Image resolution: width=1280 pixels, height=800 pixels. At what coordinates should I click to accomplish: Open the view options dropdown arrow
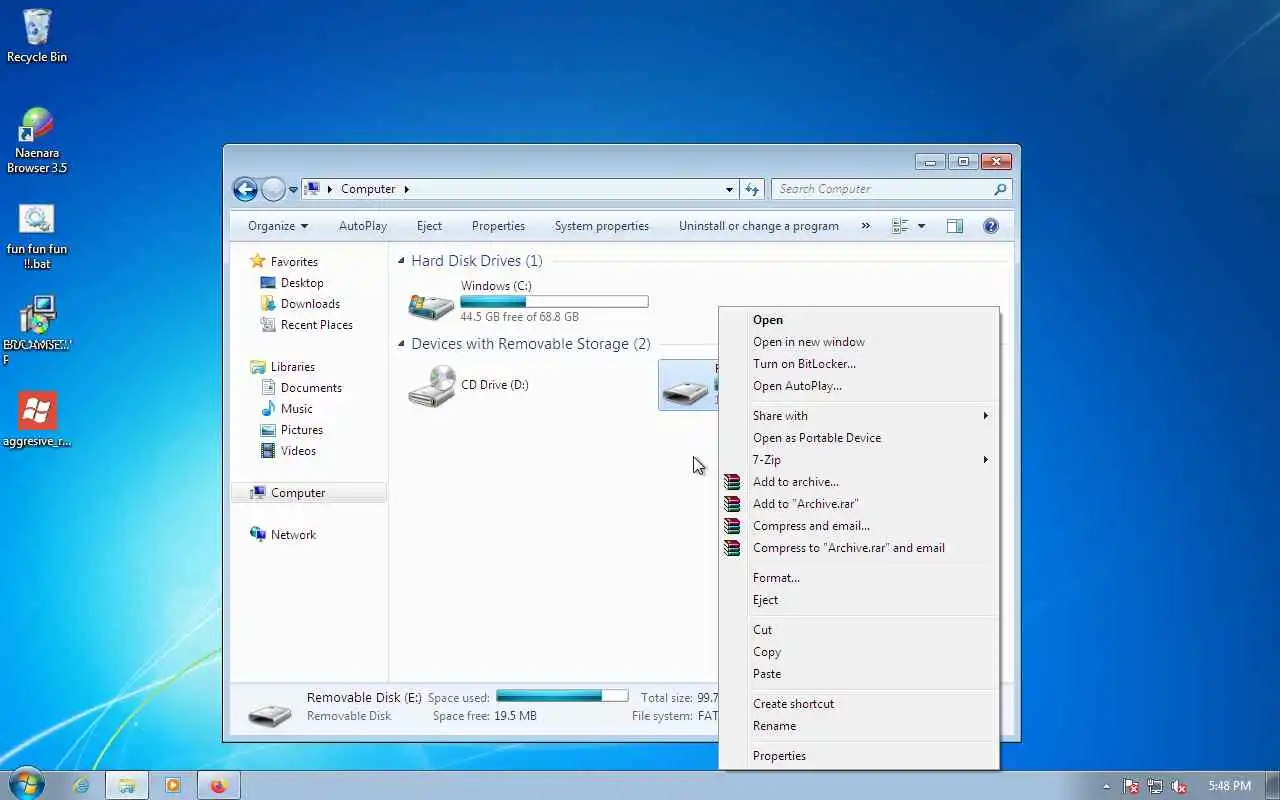(921, 226)
